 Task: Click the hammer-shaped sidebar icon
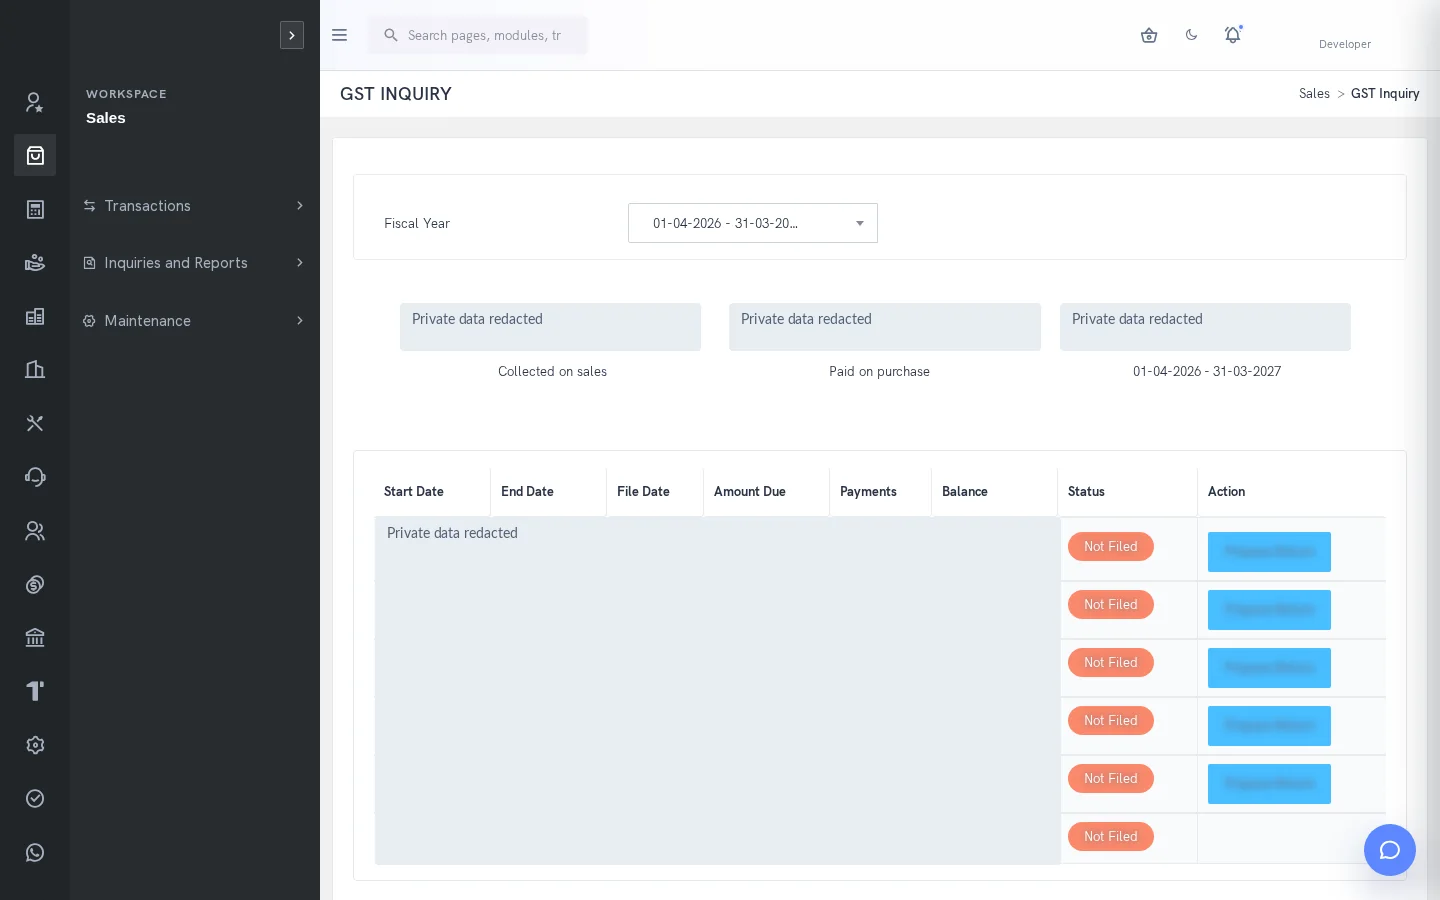tap(35, 691)
